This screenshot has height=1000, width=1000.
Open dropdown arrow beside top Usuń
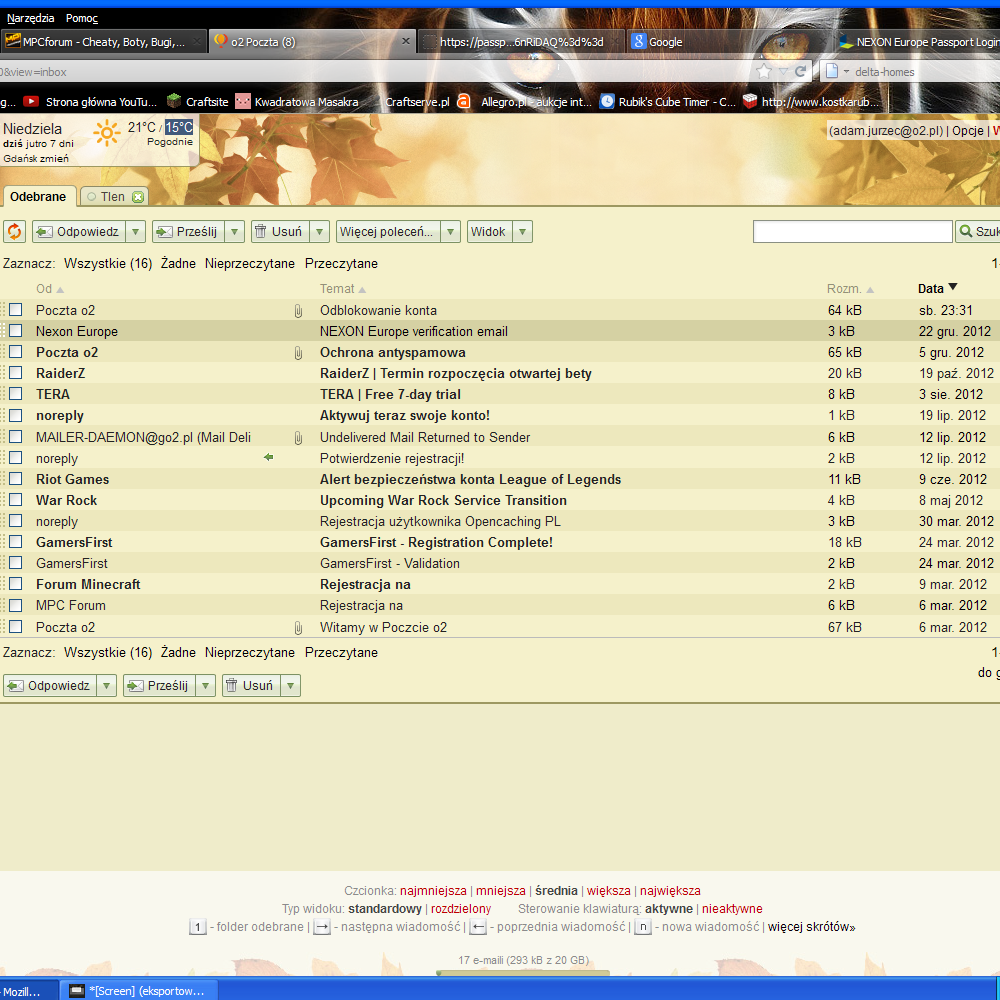click(319, 232)
